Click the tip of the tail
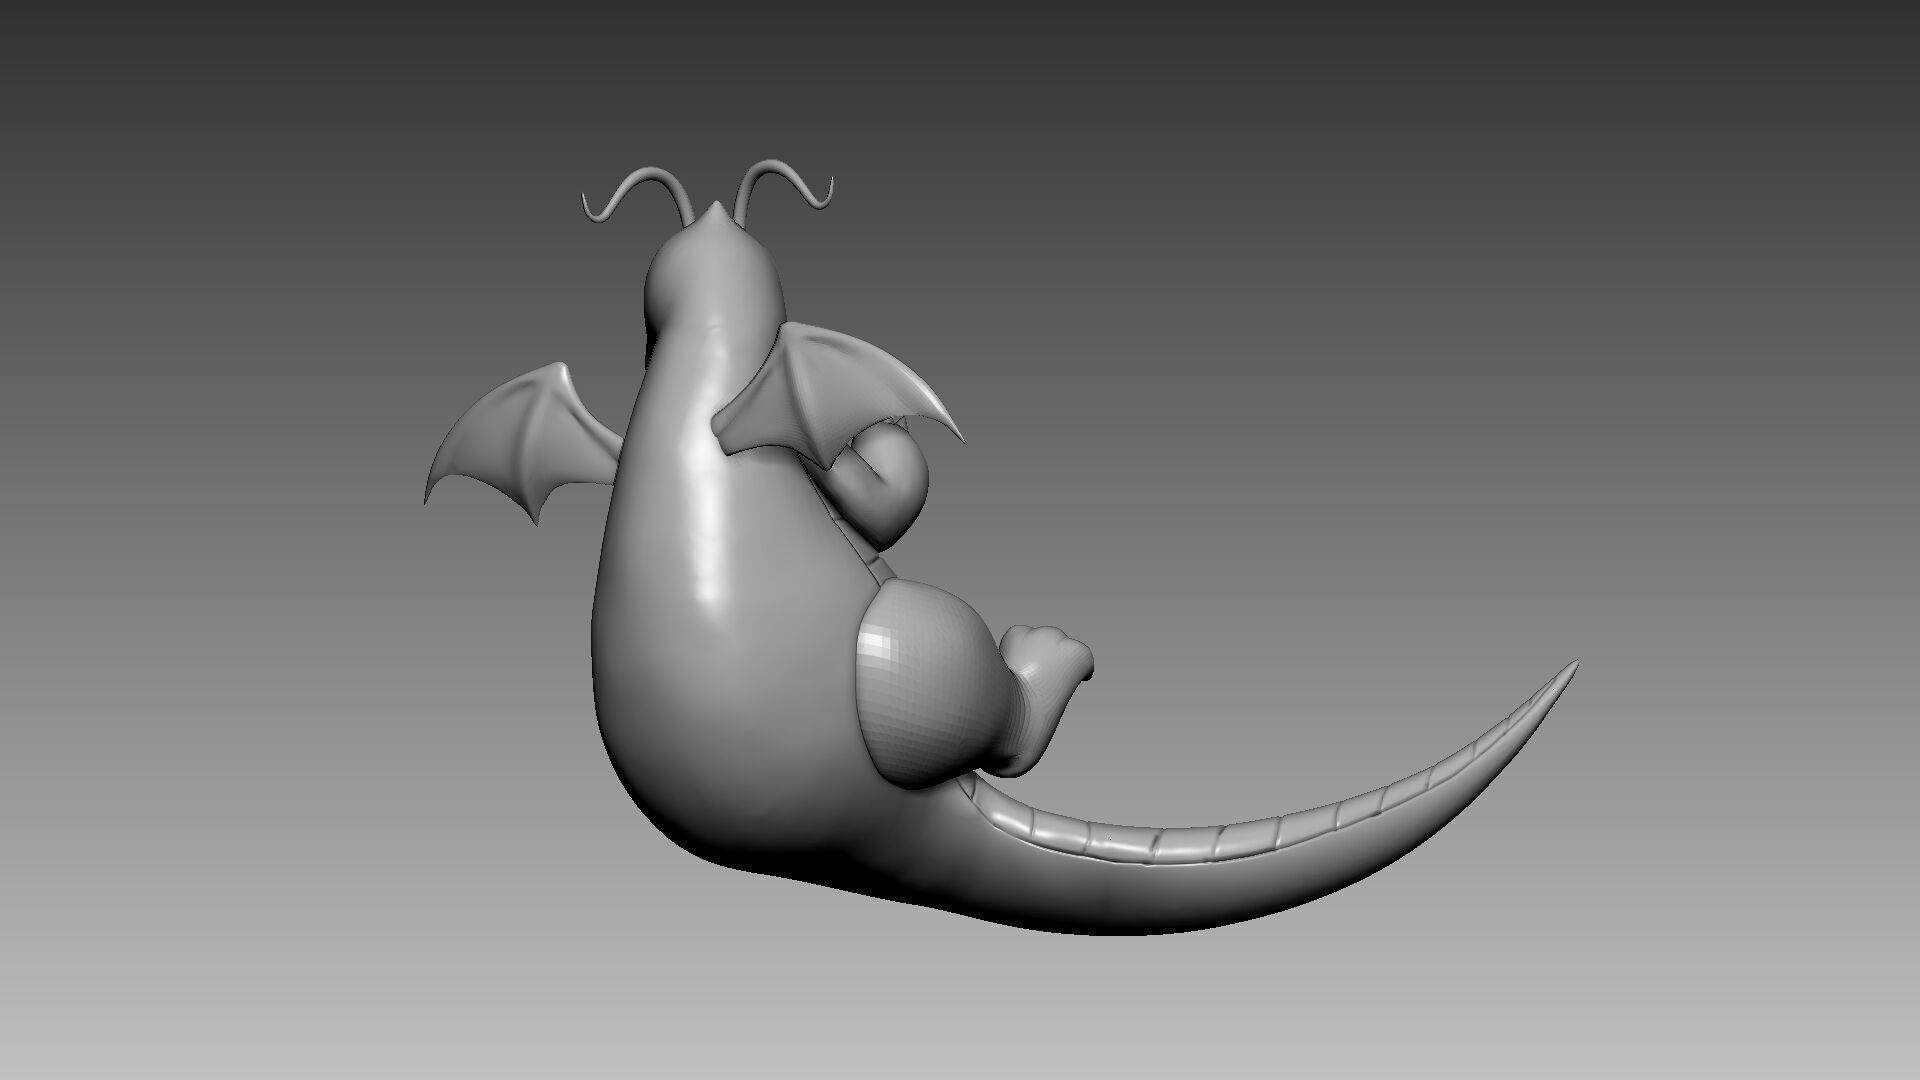 (x=1572, y=665)
